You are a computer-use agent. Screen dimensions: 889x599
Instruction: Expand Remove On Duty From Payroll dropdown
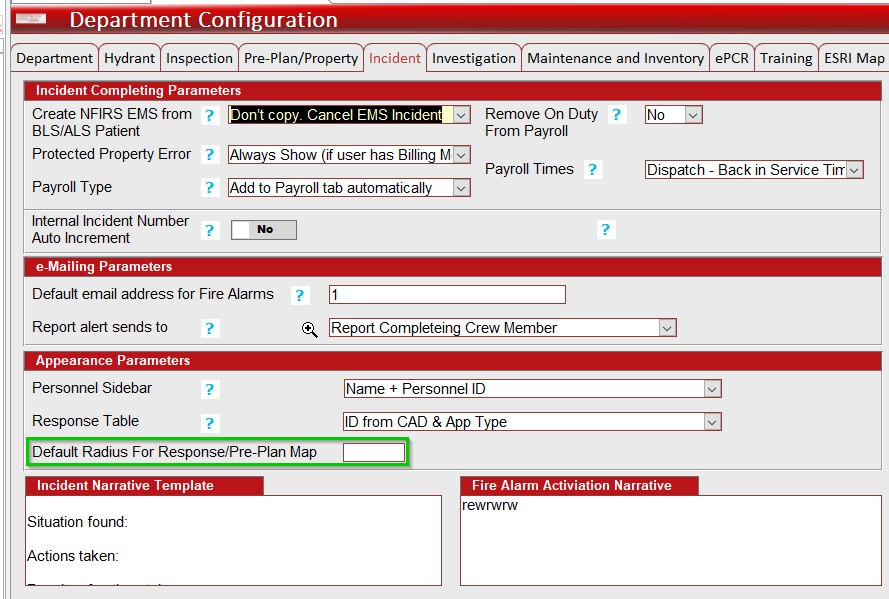coord(674,115)
